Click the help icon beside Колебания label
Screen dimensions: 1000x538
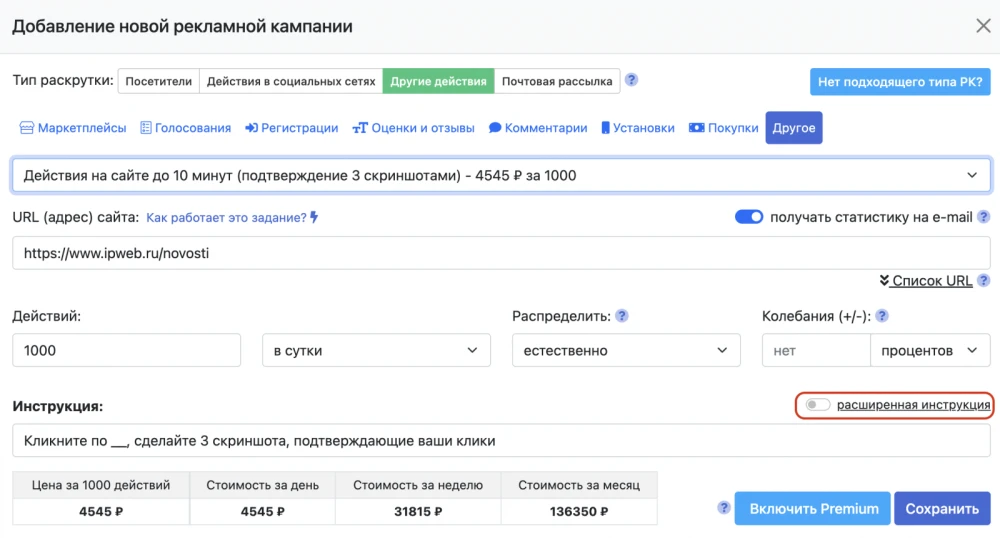[x=881, y=316]
